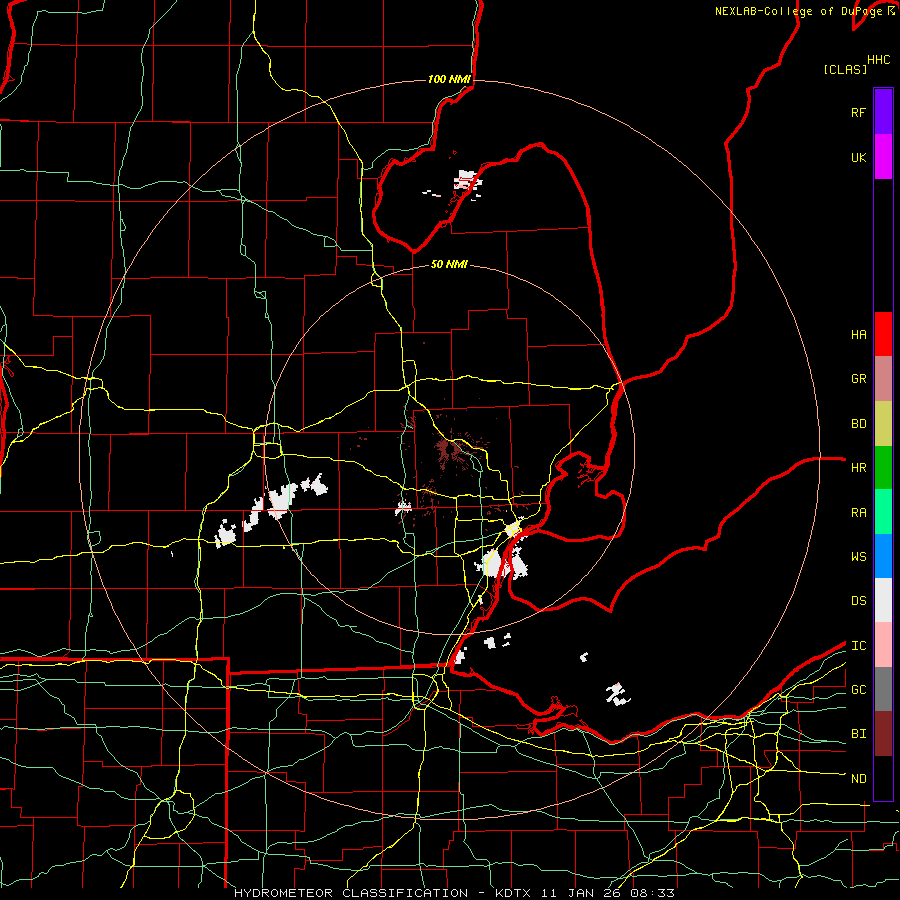Click the HA red legend swatch
Image resolution: width=900 pixels, height=900 pixels.
(883, 334)
